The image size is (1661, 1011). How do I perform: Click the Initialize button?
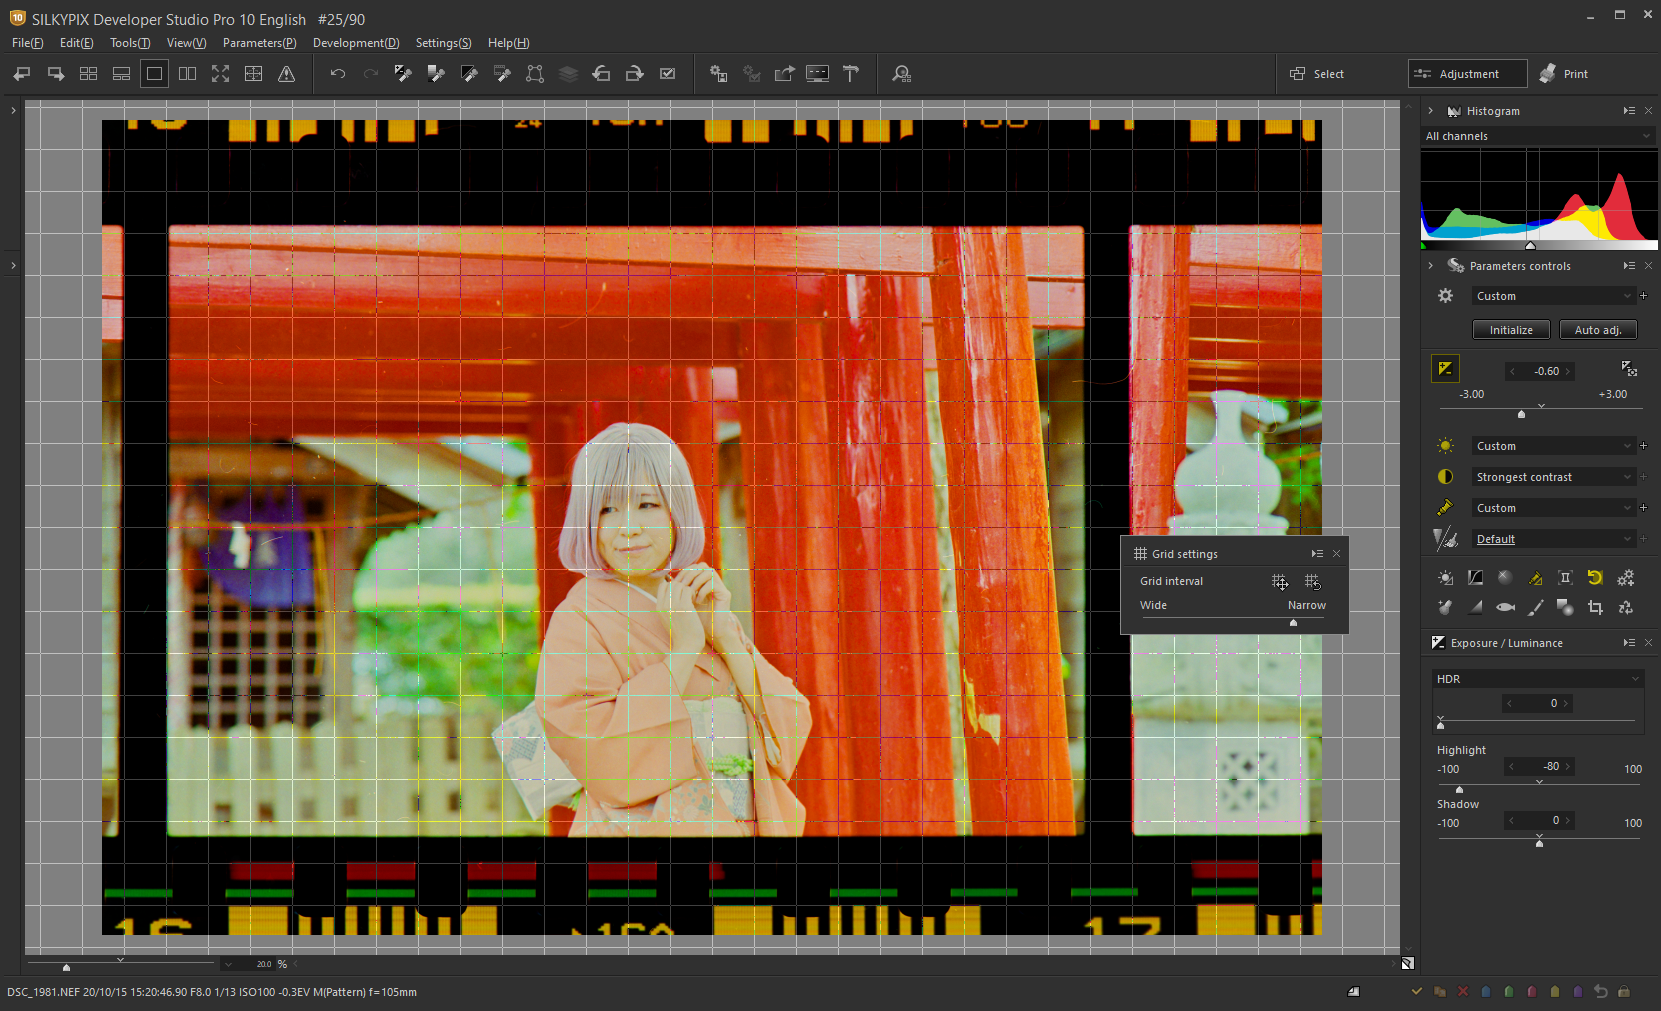coord(1511,330)
